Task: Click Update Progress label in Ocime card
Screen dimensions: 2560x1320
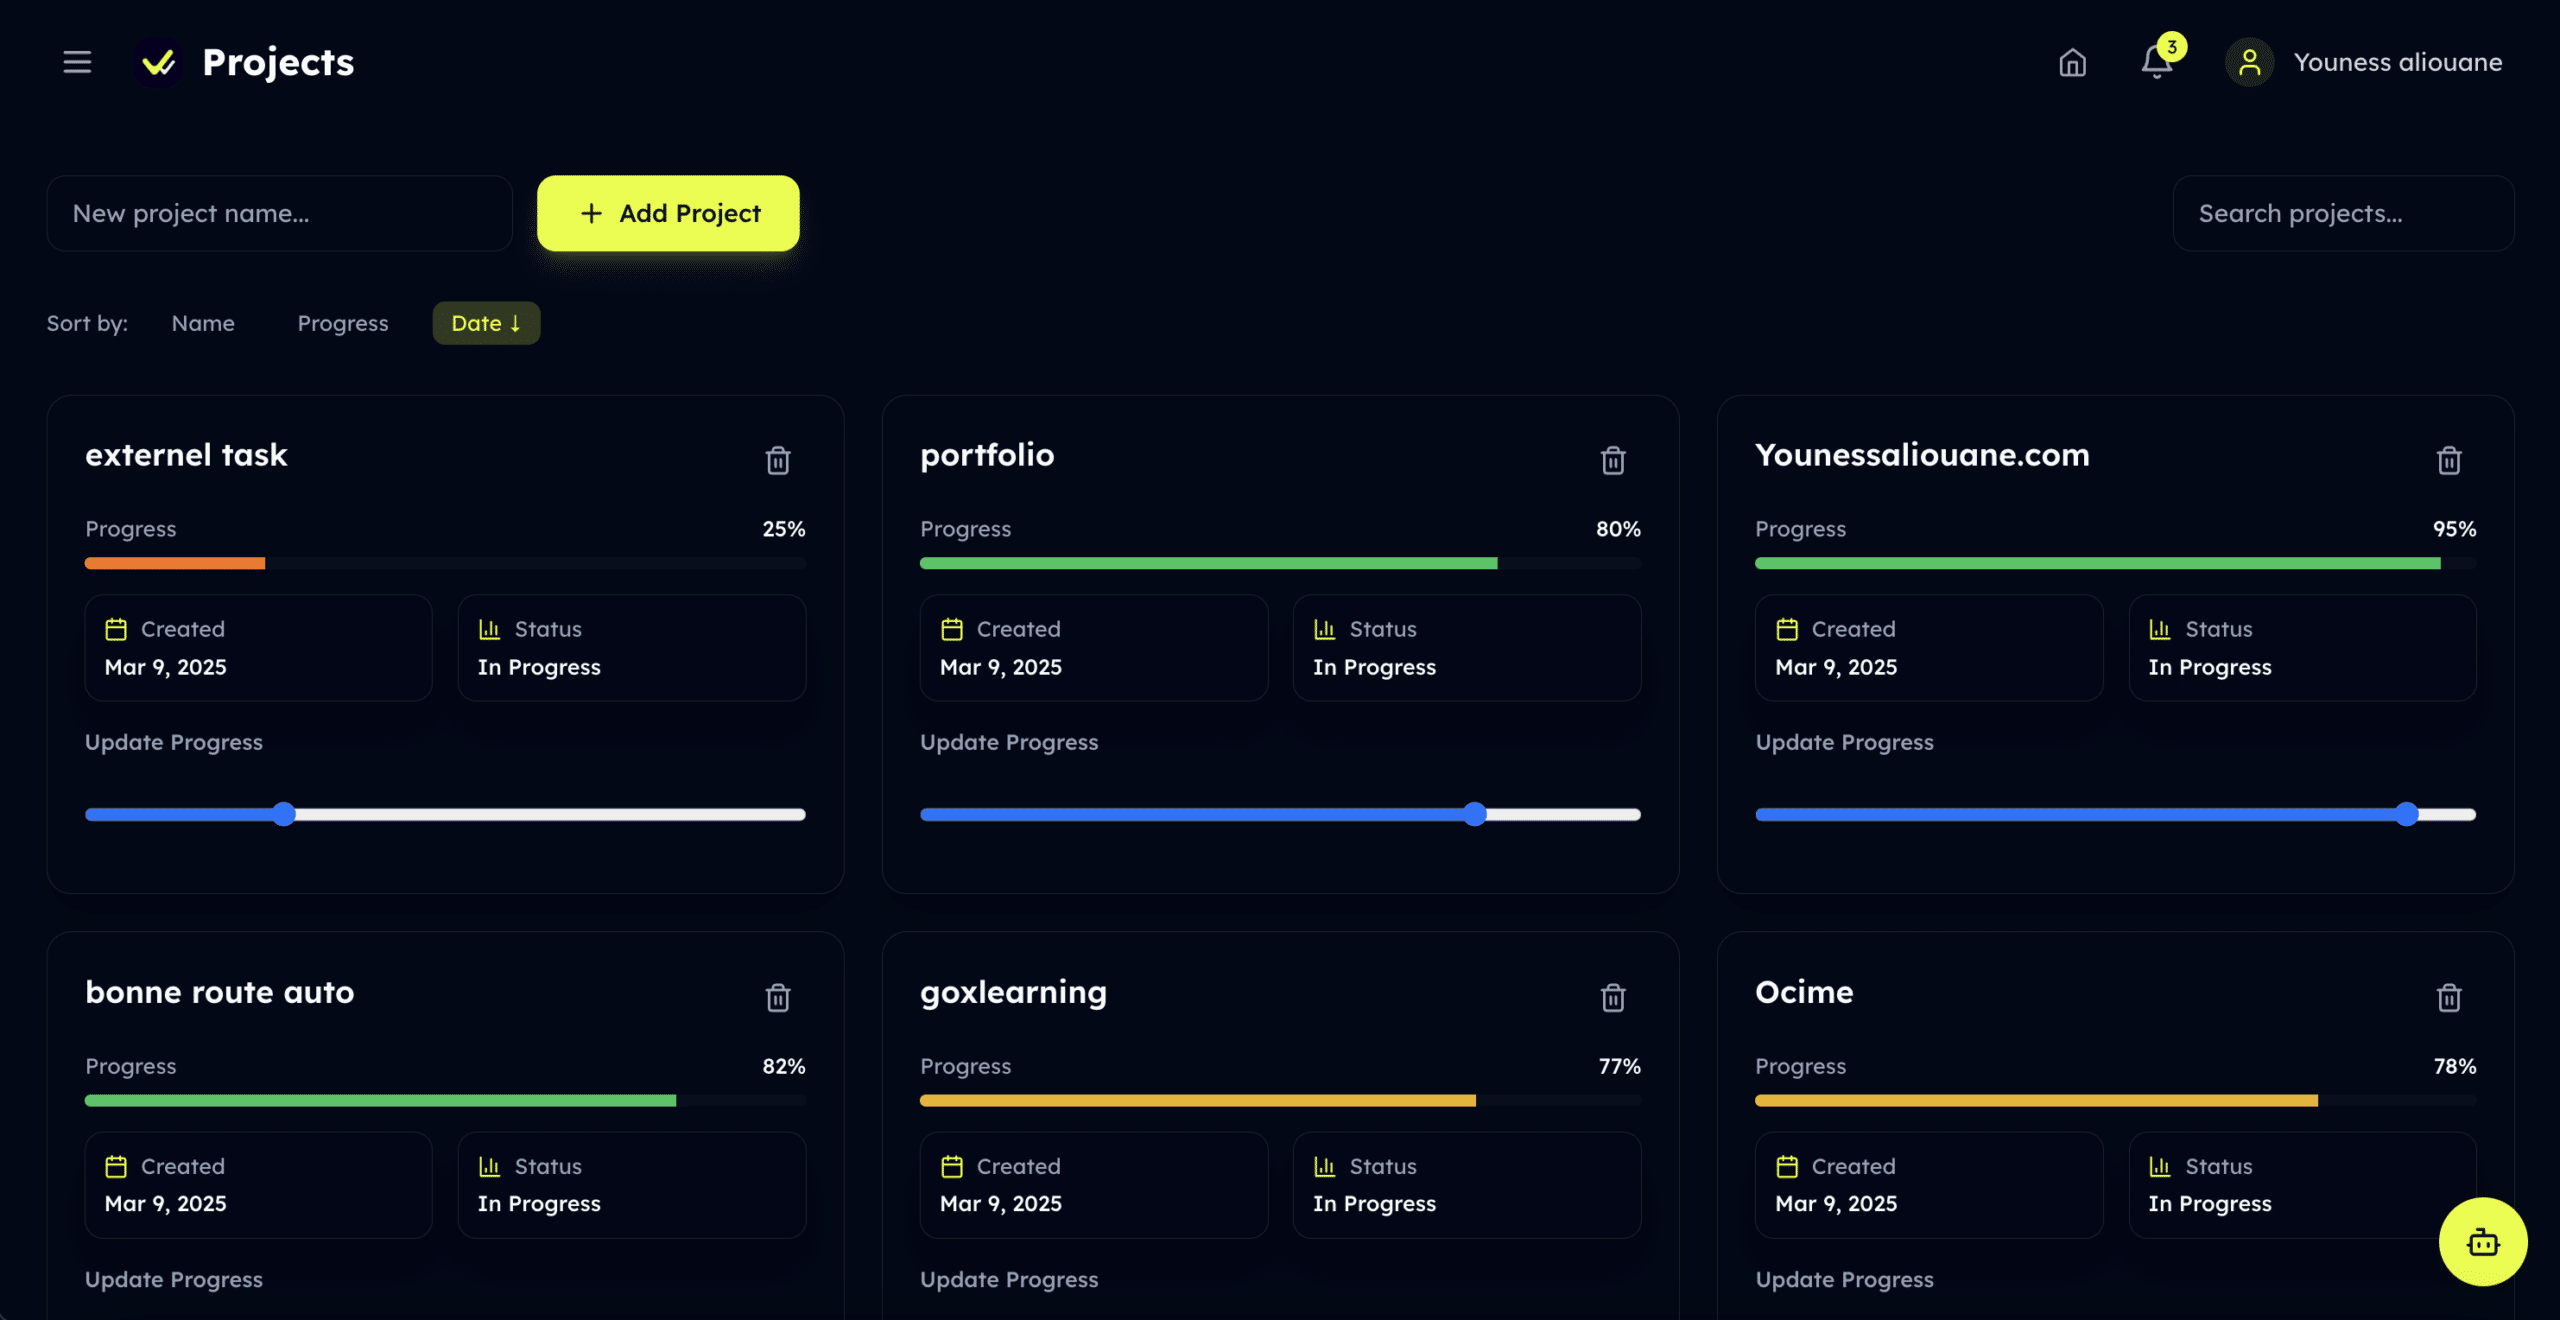Action: tap(1844, 1279)
